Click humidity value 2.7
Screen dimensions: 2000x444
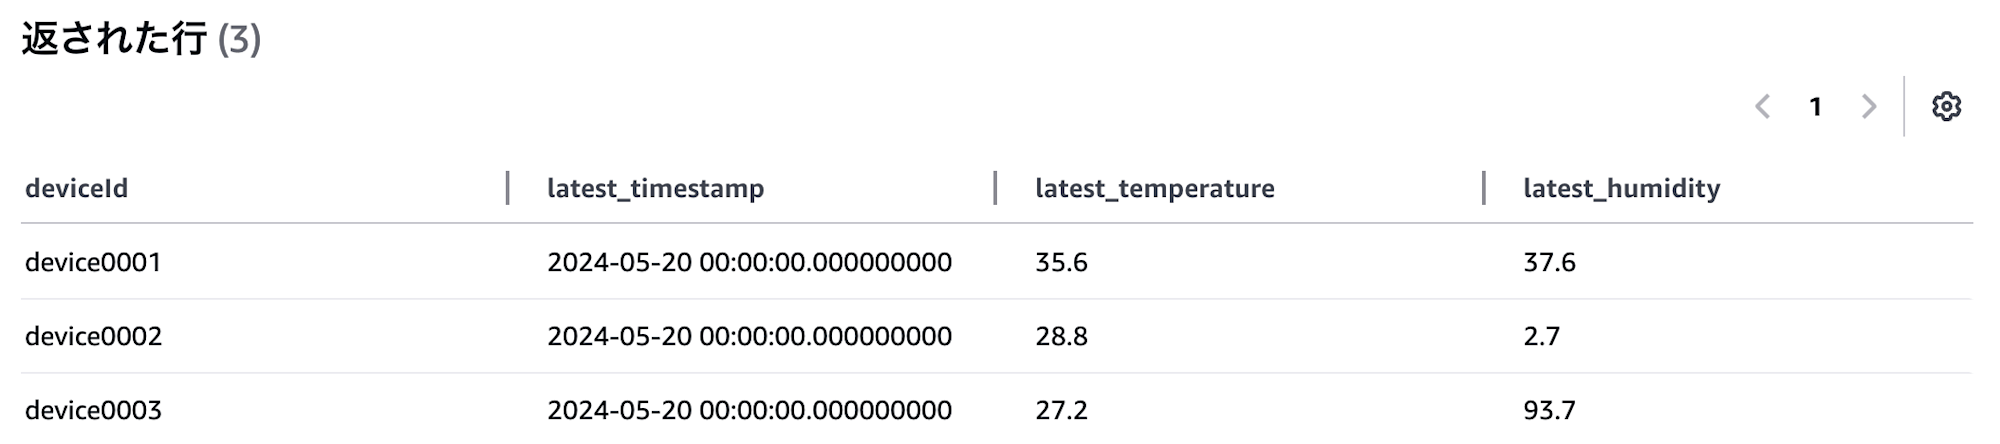(1541, 336)
